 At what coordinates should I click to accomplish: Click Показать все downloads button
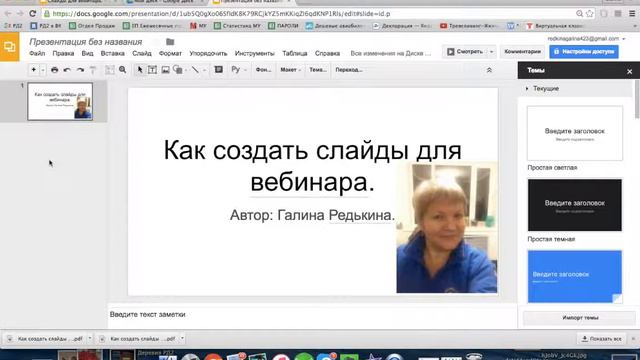pyautogui.click(x=602, y=339)
